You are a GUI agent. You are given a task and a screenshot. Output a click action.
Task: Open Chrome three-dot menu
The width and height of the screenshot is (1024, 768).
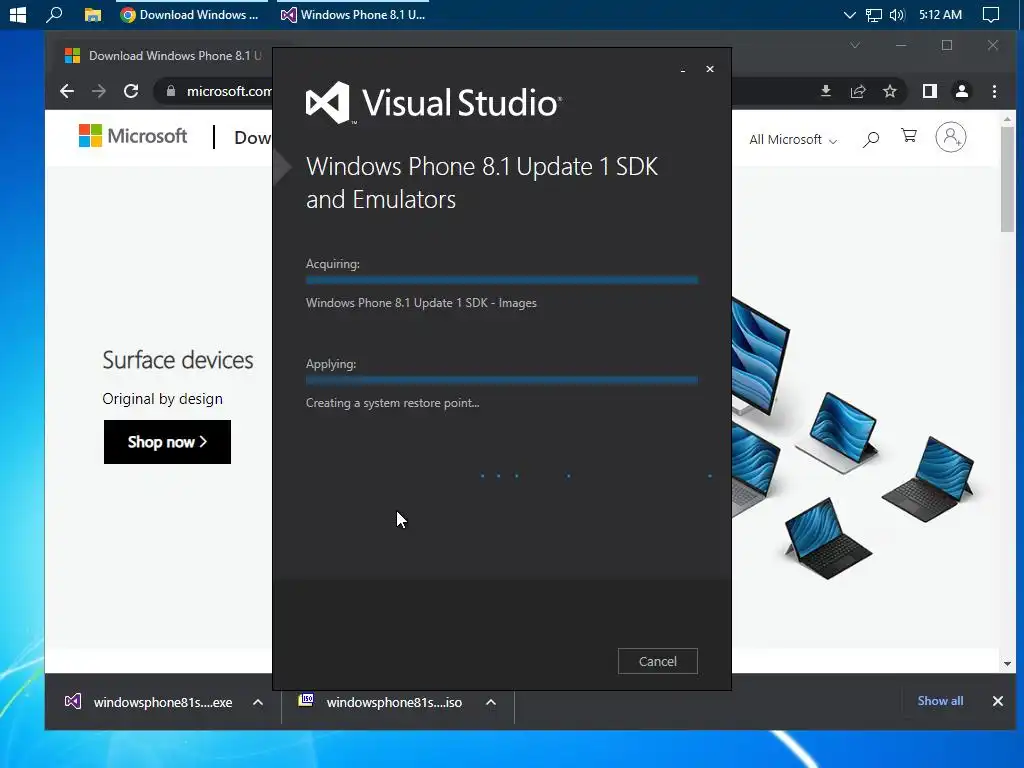tap(994, 91)
